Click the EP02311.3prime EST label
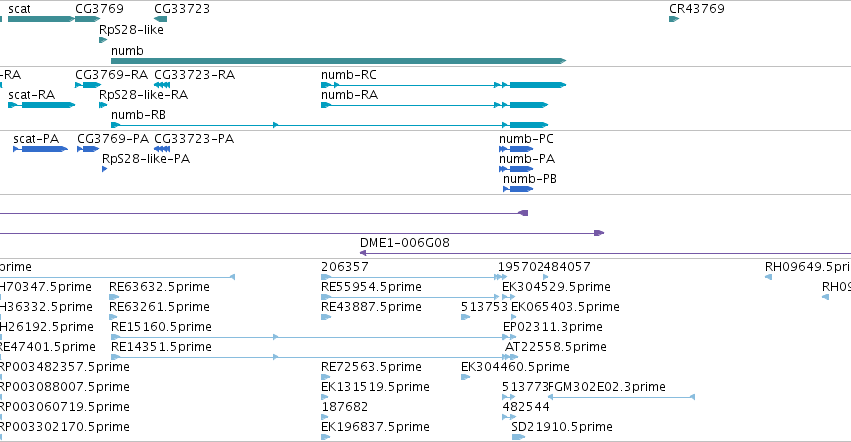851x442 pixels. tap(552, 327)
